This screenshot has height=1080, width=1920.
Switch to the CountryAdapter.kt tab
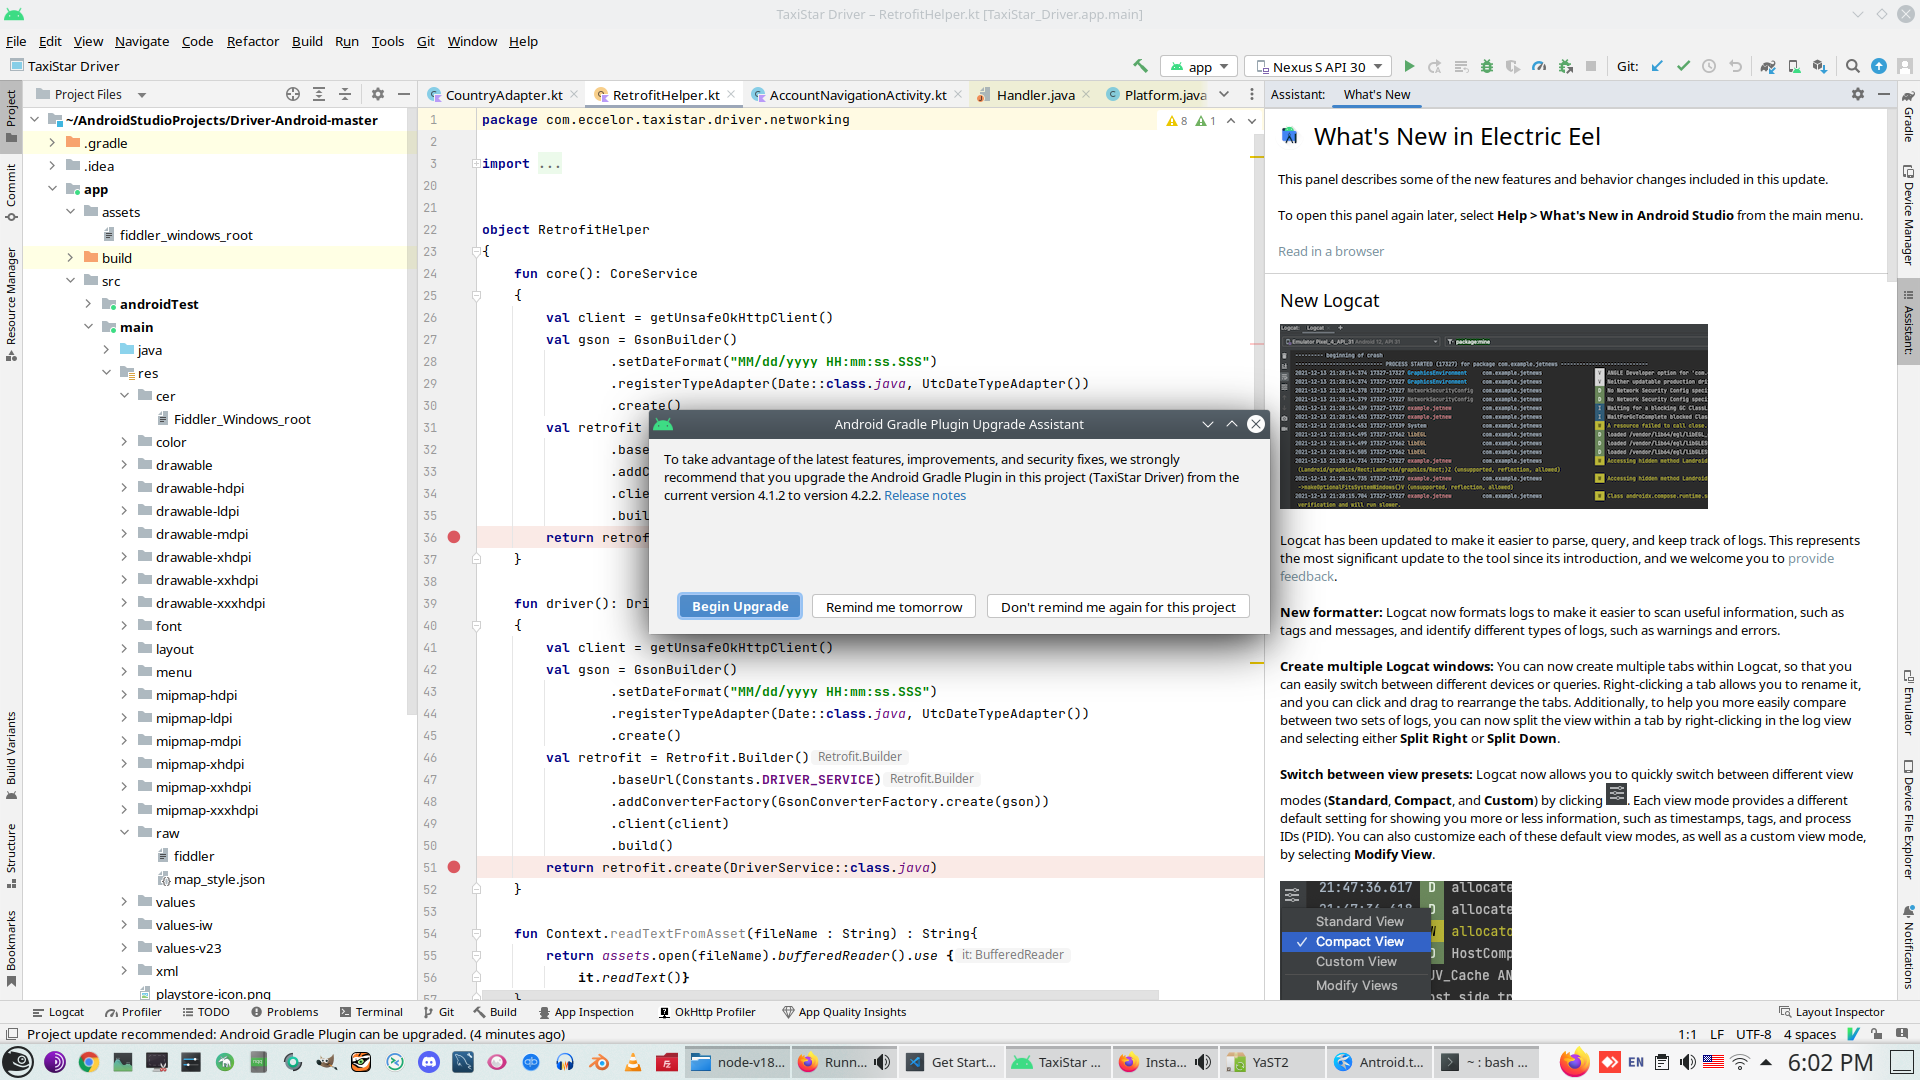coord(503,95)
